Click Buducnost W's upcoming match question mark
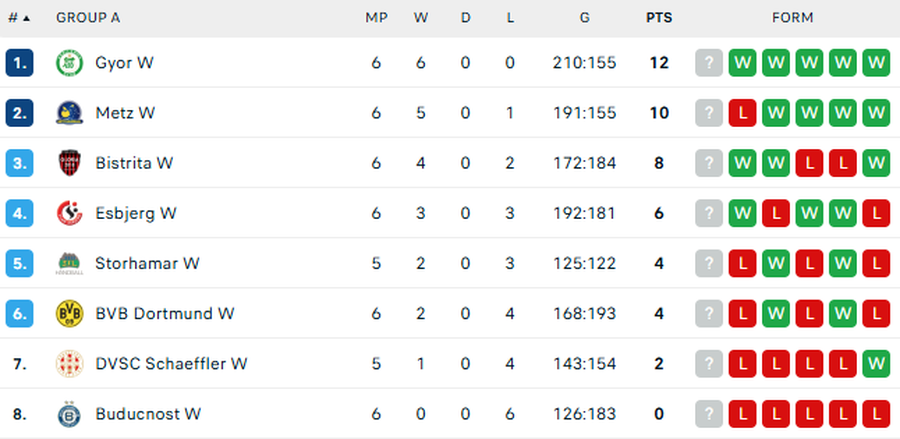Screen dimensions: 900x439 point(709,413)
